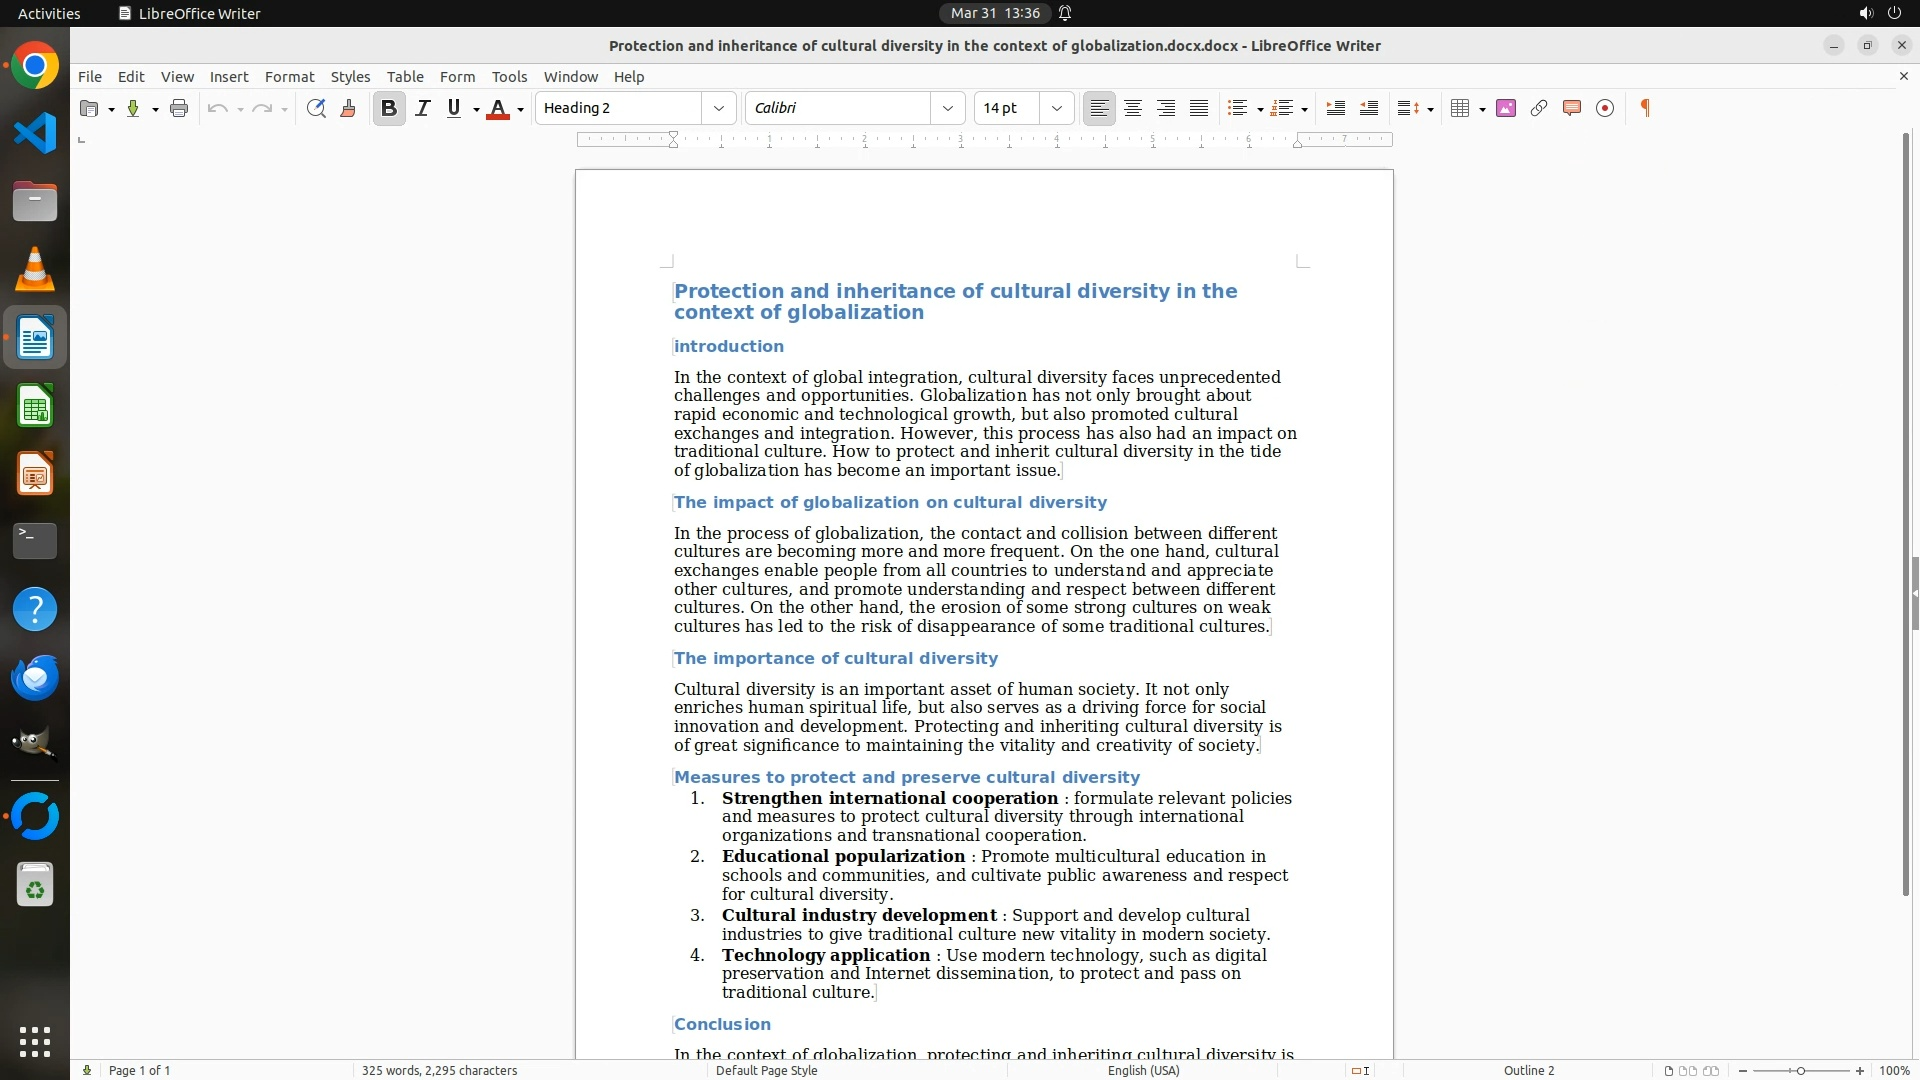The image size is (1920, 1080).
Task: Open the Calibri font name dropdown
Action: pos(947,108)
